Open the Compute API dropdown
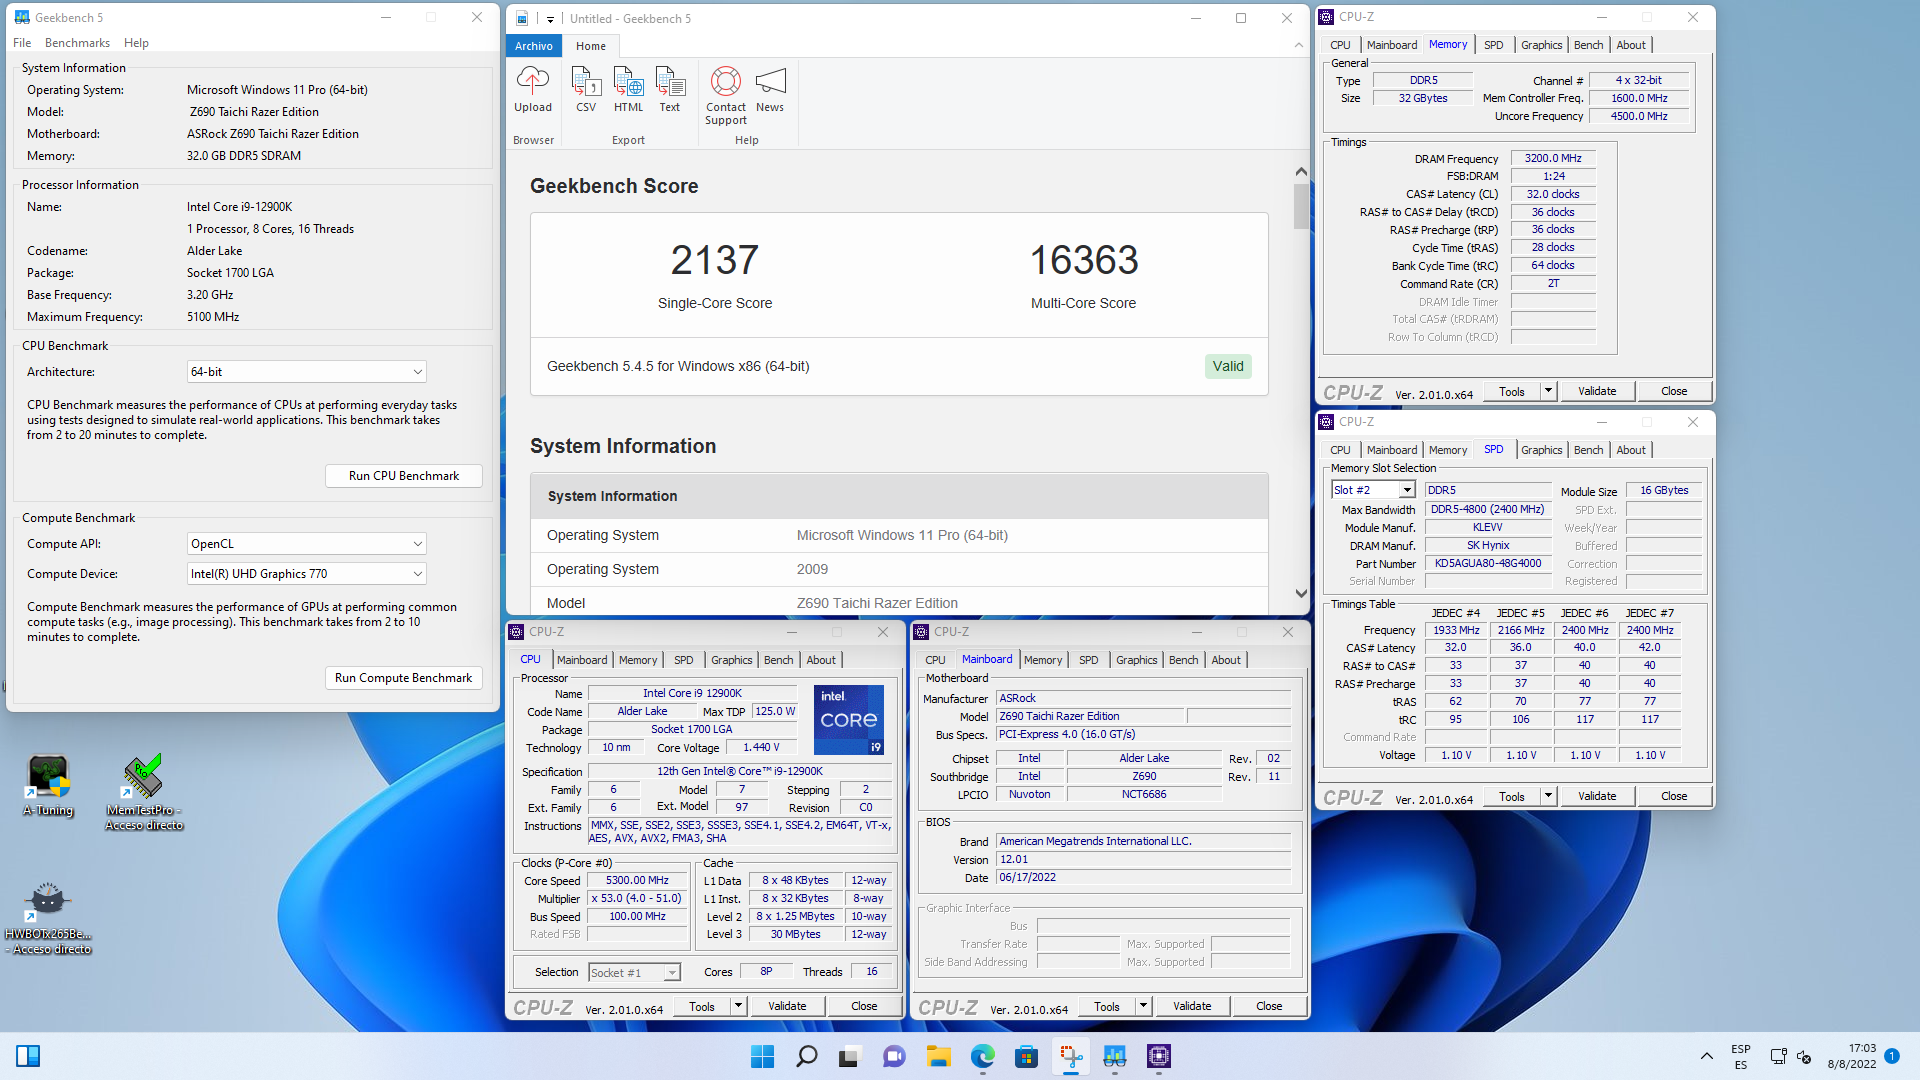 tap(306, 544)
